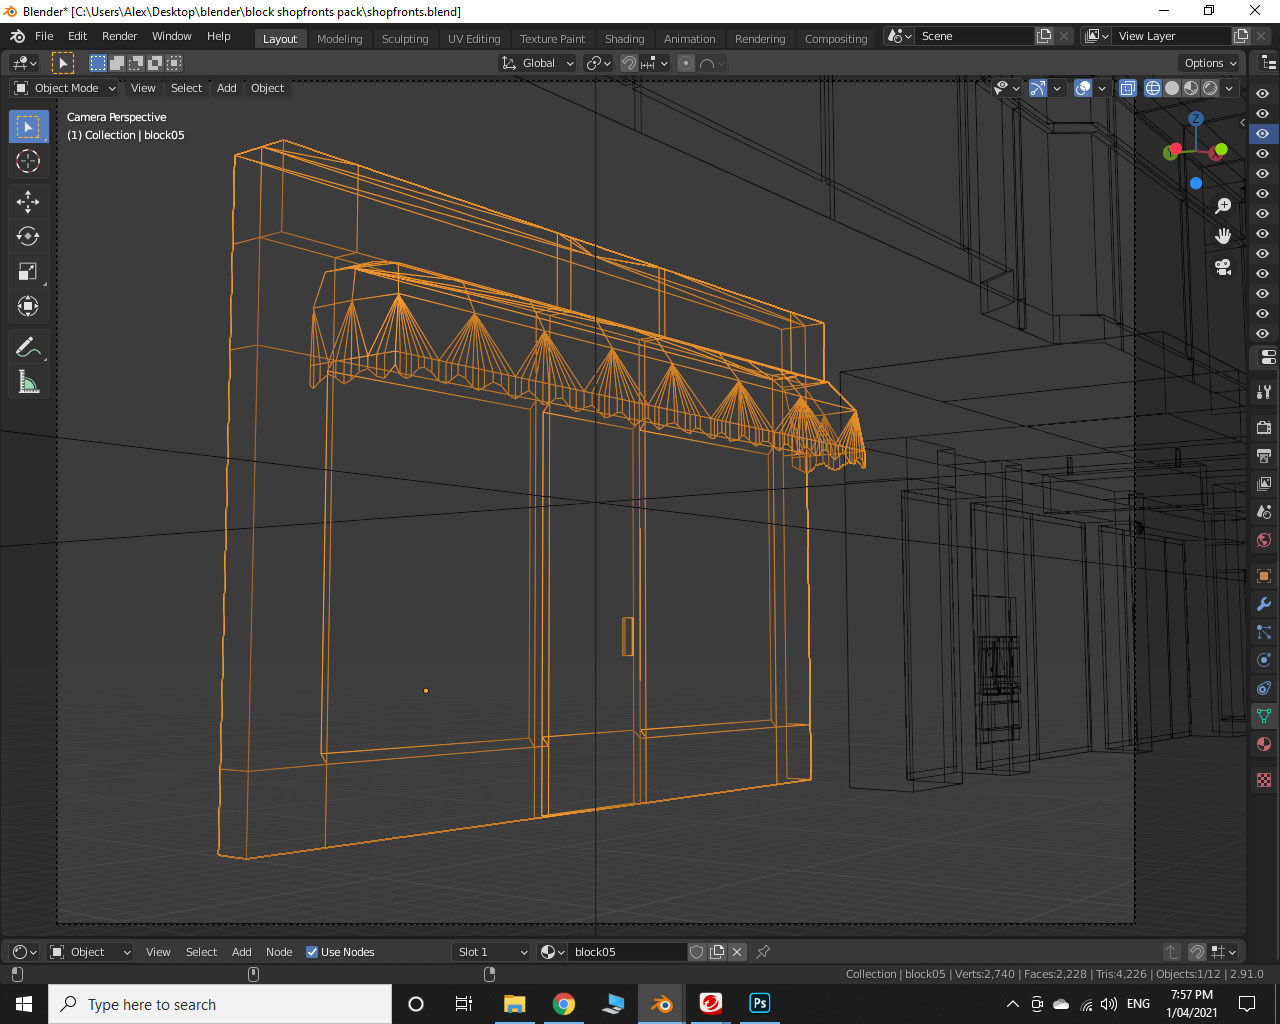Switch to the UV Editing workspace tab
This screenshot has height=1024, width=1280.
coord(474,39)
